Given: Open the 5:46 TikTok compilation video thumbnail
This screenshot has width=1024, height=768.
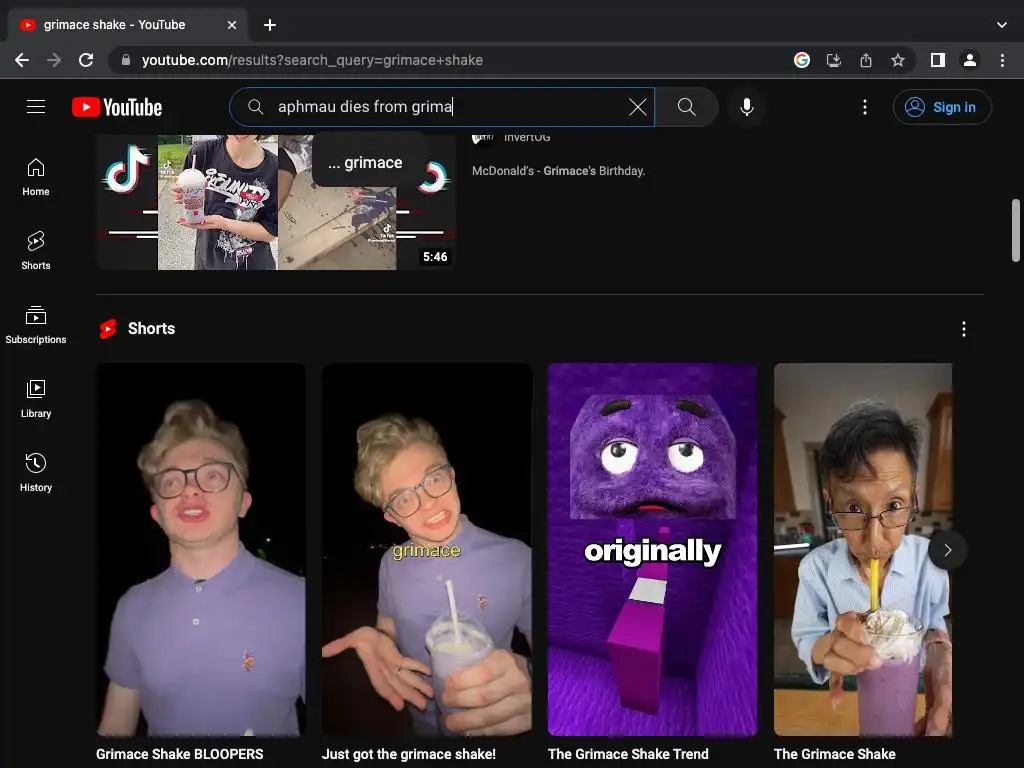Looking at the screenshot, I should [276, 202].
